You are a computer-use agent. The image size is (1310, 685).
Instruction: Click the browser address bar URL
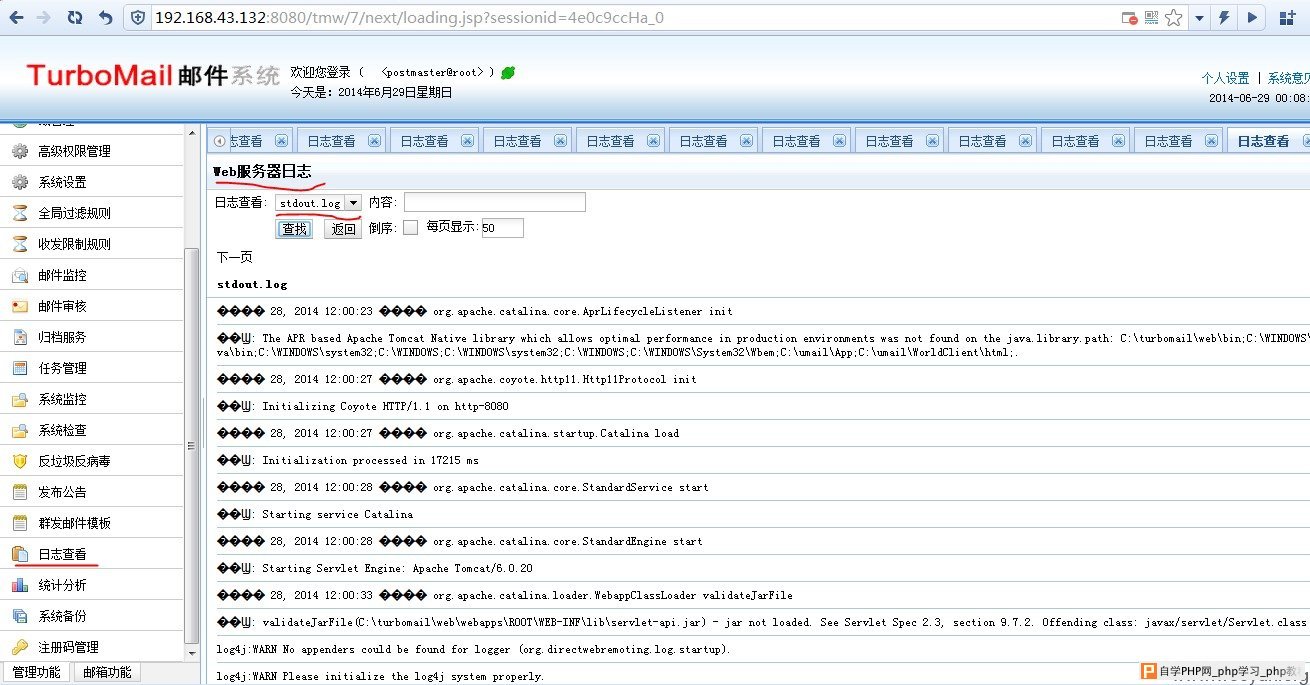(408, 18)
